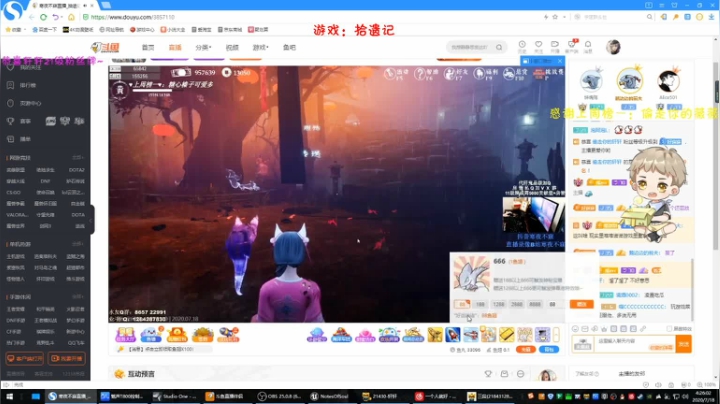The width and height of the screenshot is (720, 404).
Task: Open the 关注 heart icon in header
Action: 539,46
